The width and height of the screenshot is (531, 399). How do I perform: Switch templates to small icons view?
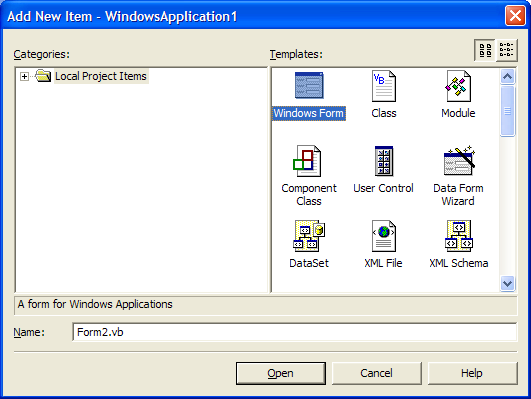(507, 50)
